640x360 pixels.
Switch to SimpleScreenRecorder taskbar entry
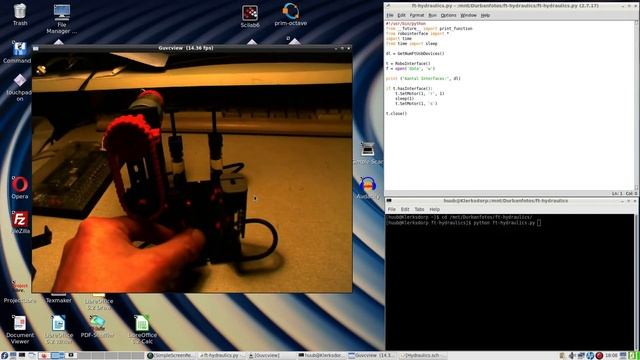171,356
